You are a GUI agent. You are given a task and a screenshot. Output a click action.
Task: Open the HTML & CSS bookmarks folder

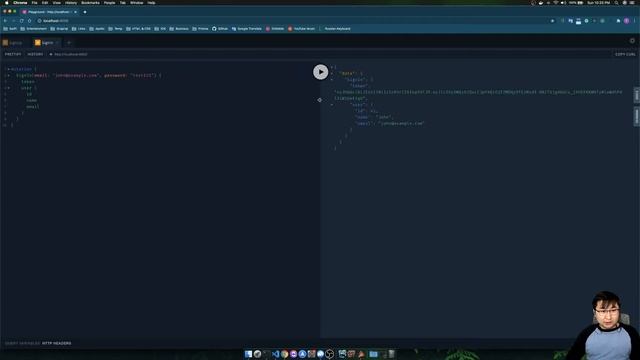(138, 29)
